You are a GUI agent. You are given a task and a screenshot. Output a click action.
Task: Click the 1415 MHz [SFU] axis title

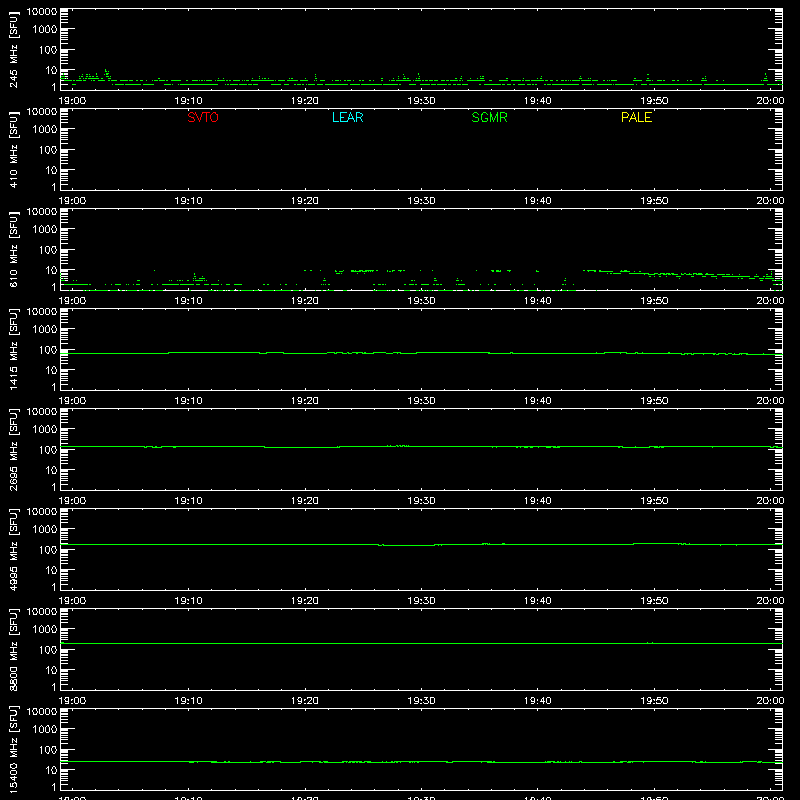tap(14, 349)
